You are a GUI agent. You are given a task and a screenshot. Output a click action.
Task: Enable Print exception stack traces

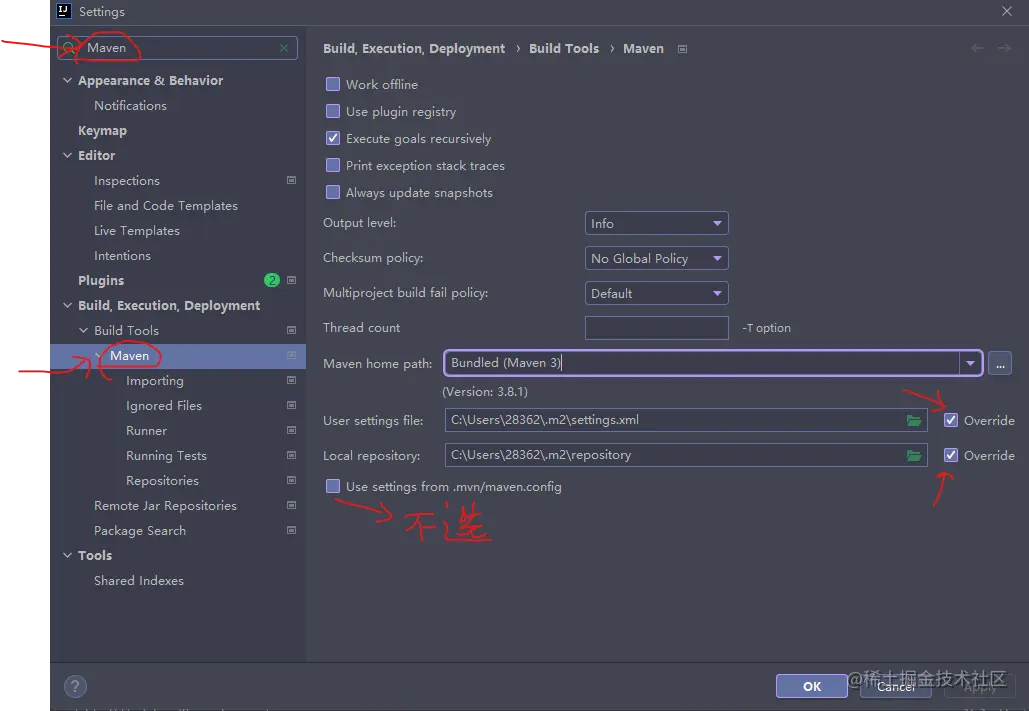click(333, 165)
